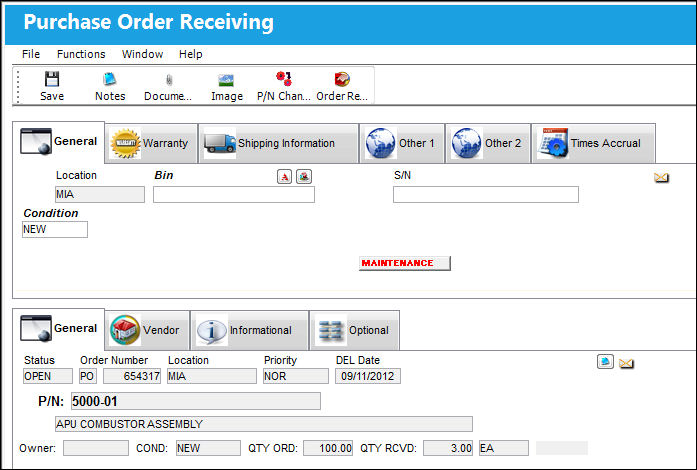Switch to the Warranty tab
This screenshot has height=470, width=697.
pyautogui.click(x=151, y=143)
